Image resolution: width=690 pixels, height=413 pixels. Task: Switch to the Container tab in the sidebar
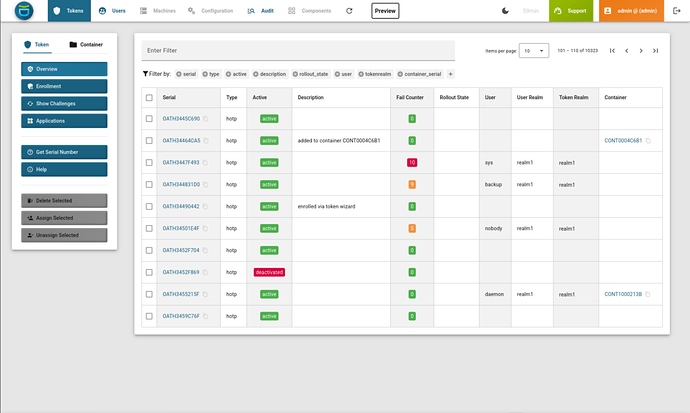click(85, 45)
